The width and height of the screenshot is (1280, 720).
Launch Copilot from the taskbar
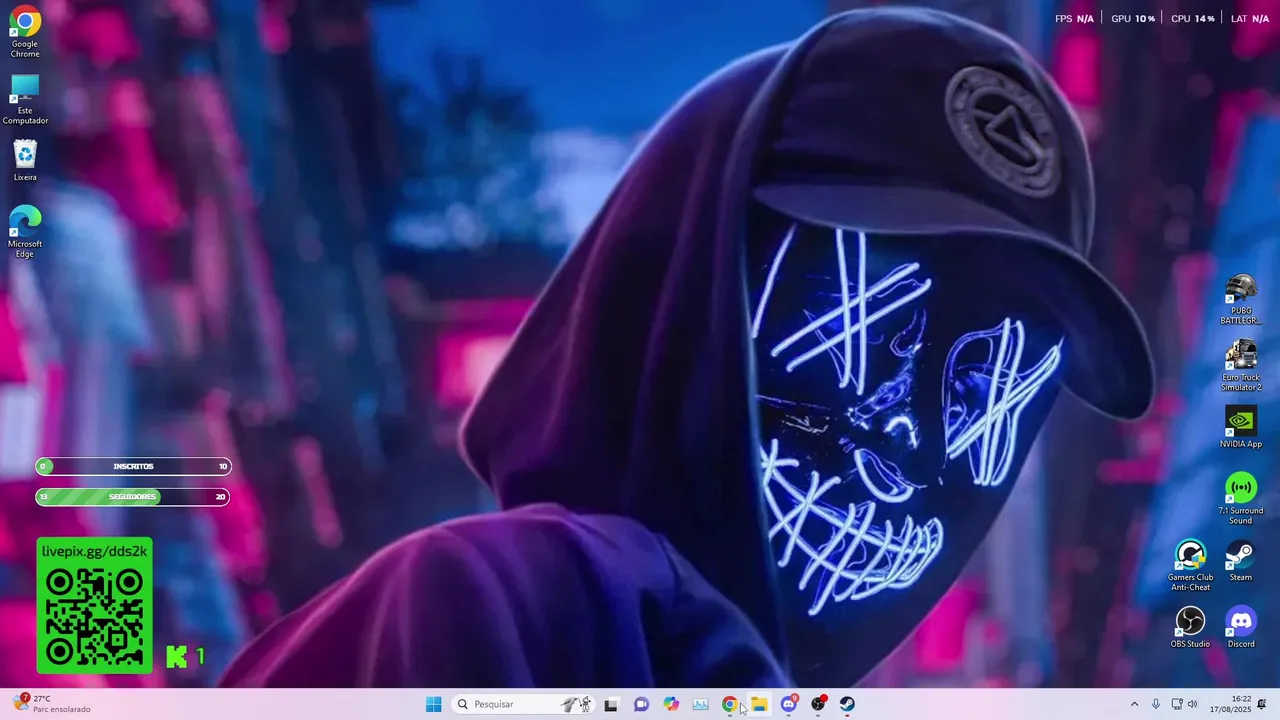pos(671,704)
